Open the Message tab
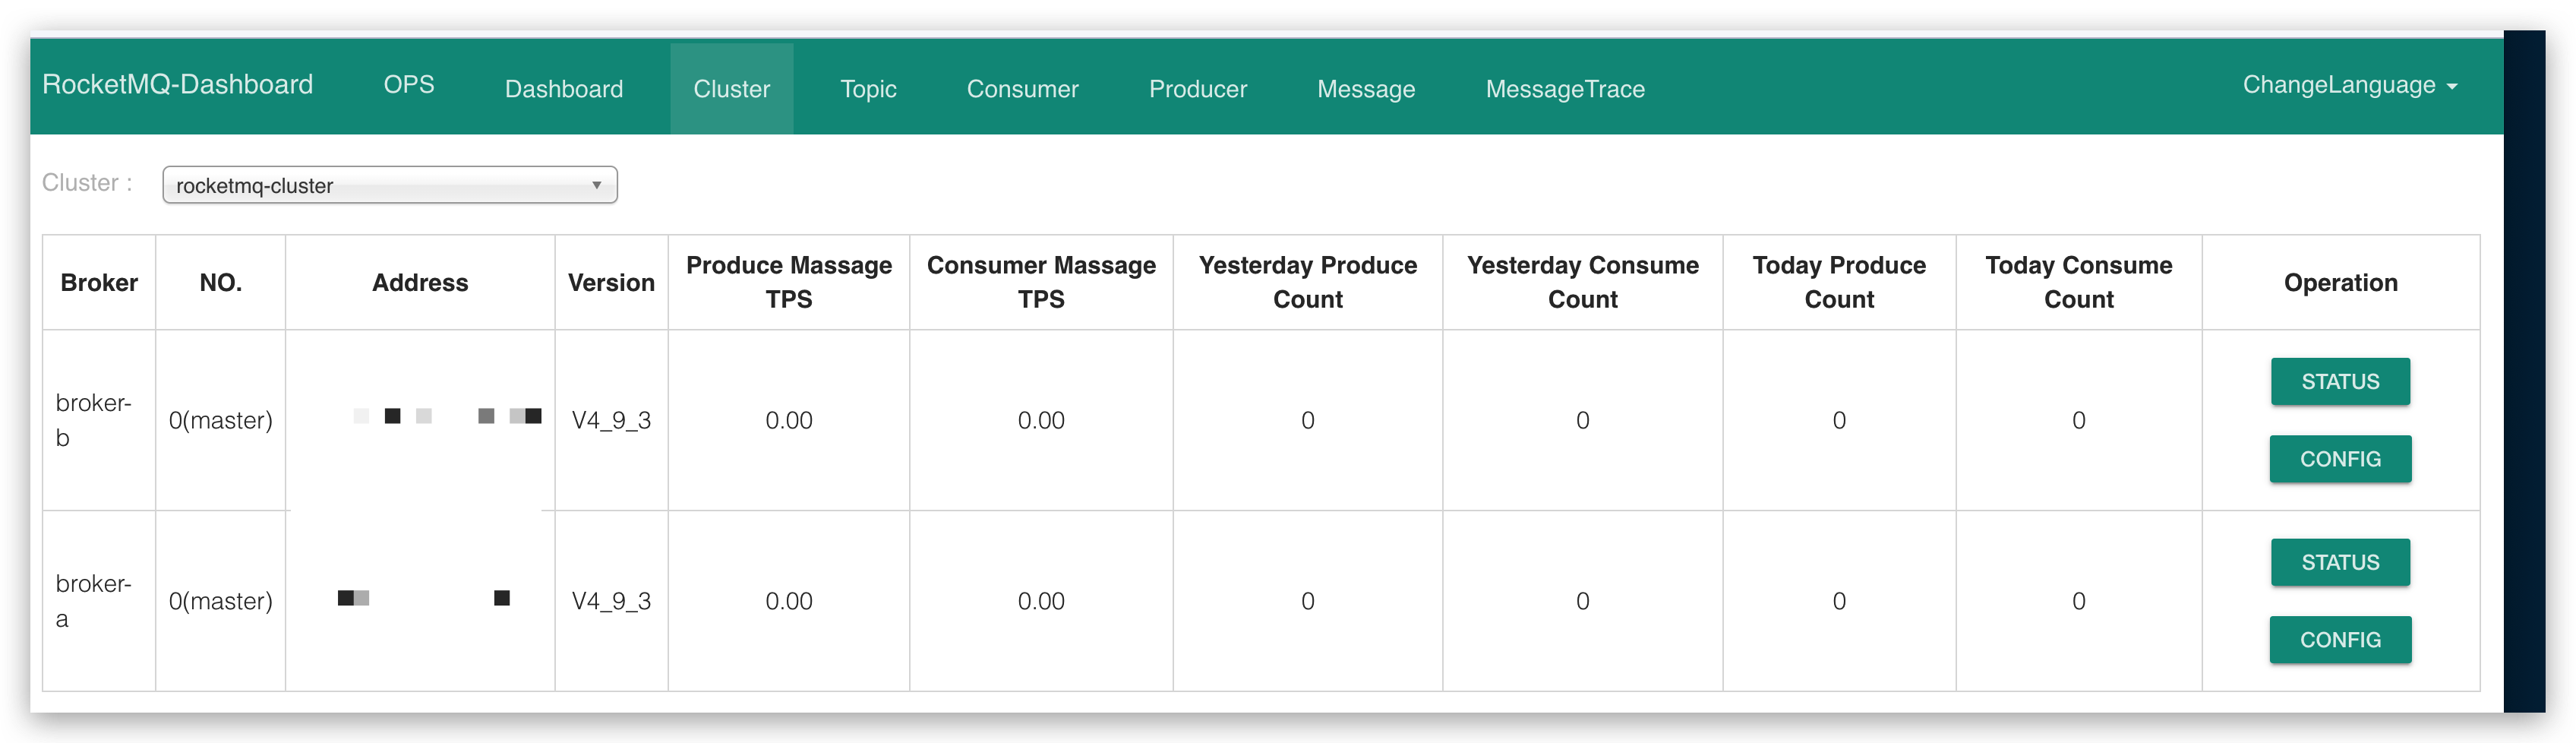The width and height of the screenshot is (2576, 743). tap(1366, 89)
